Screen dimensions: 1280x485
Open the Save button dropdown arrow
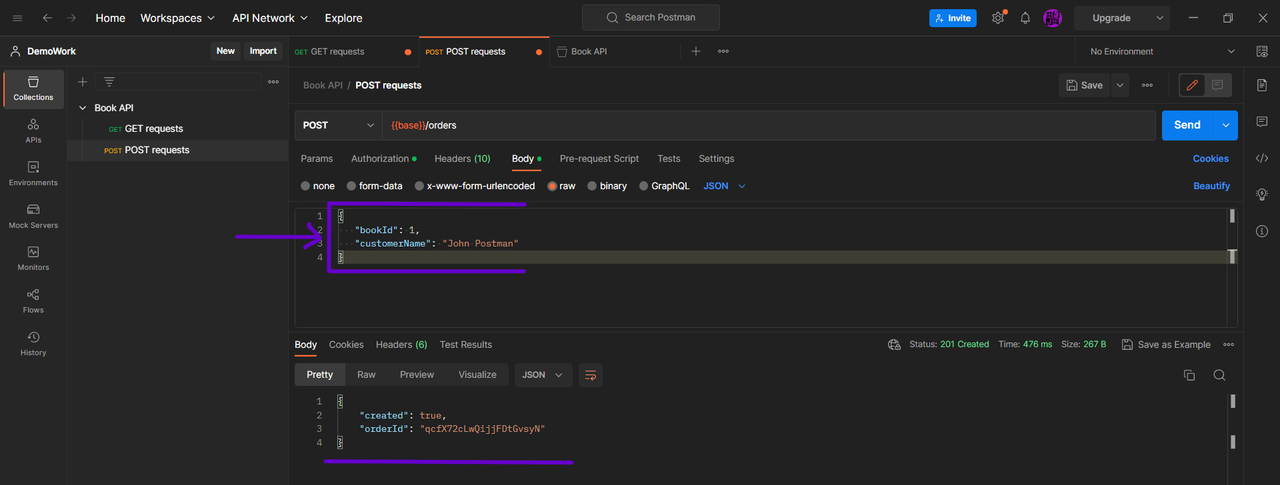click(1120, 85)
